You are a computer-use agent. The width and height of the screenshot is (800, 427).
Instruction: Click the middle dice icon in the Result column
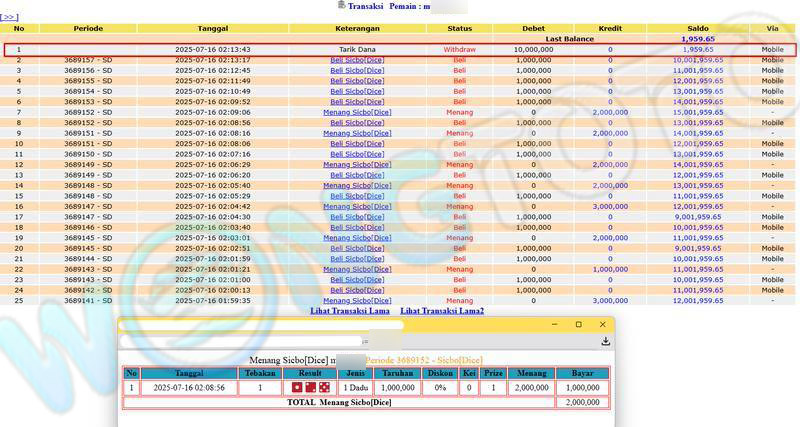coord(310,387)
